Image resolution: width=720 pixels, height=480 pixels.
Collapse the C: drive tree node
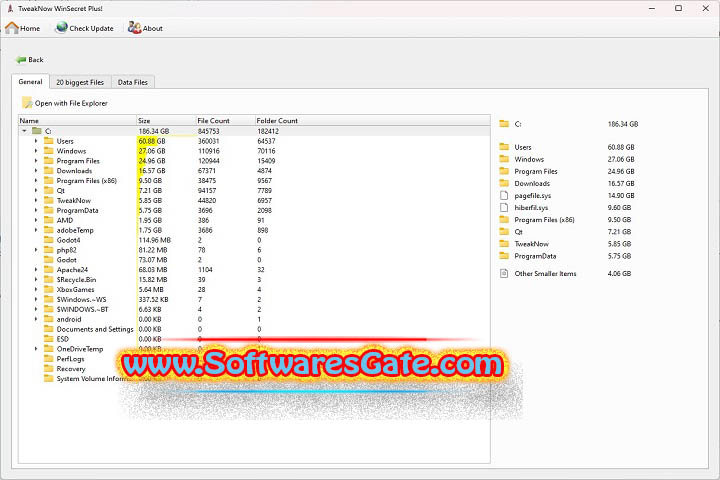click(x=24, y=131)
